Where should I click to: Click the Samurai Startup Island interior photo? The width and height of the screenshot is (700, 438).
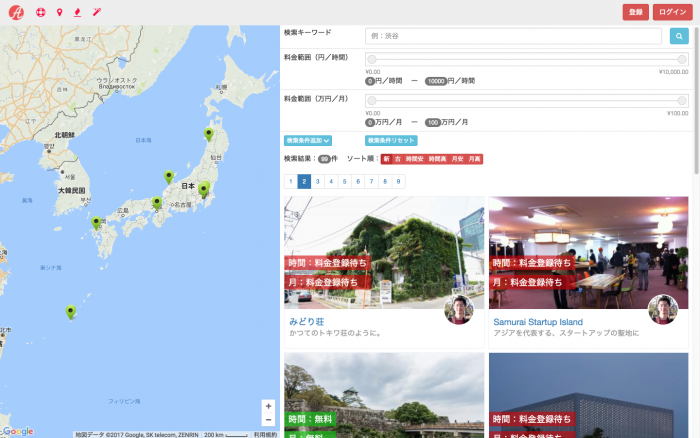[588, 253]
